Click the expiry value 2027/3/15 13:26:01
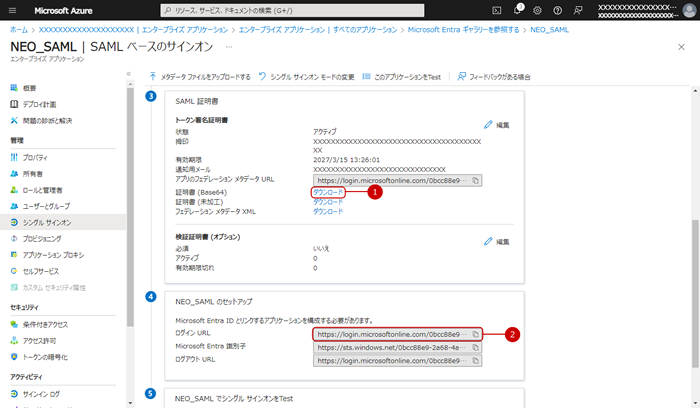Viewport: 700px width, 408px height. 346,160
